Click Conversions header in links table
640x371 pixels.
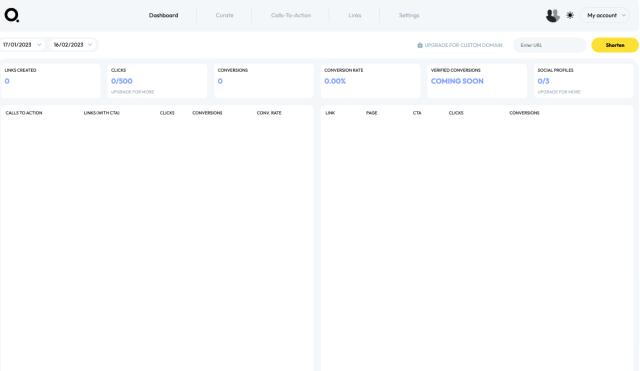tap(524, 113)
